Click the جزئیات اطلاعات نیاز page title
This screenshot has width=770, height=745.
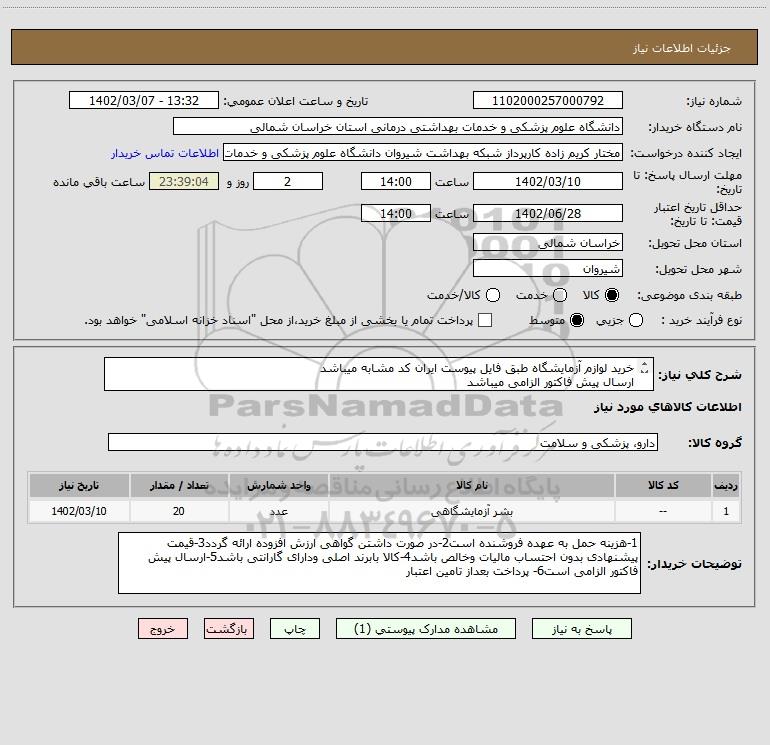682,48
